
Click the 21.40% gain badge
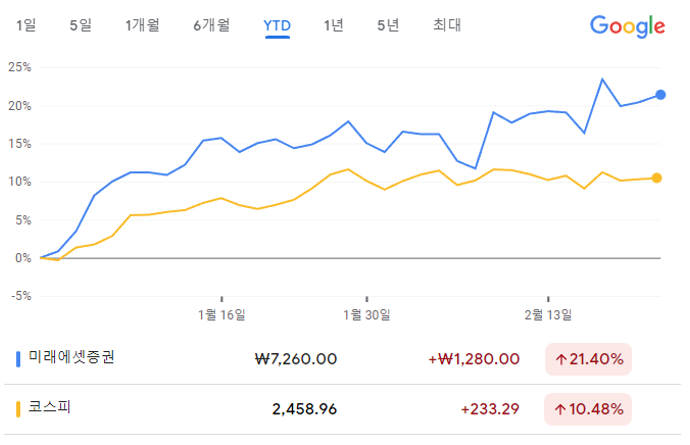588,358
